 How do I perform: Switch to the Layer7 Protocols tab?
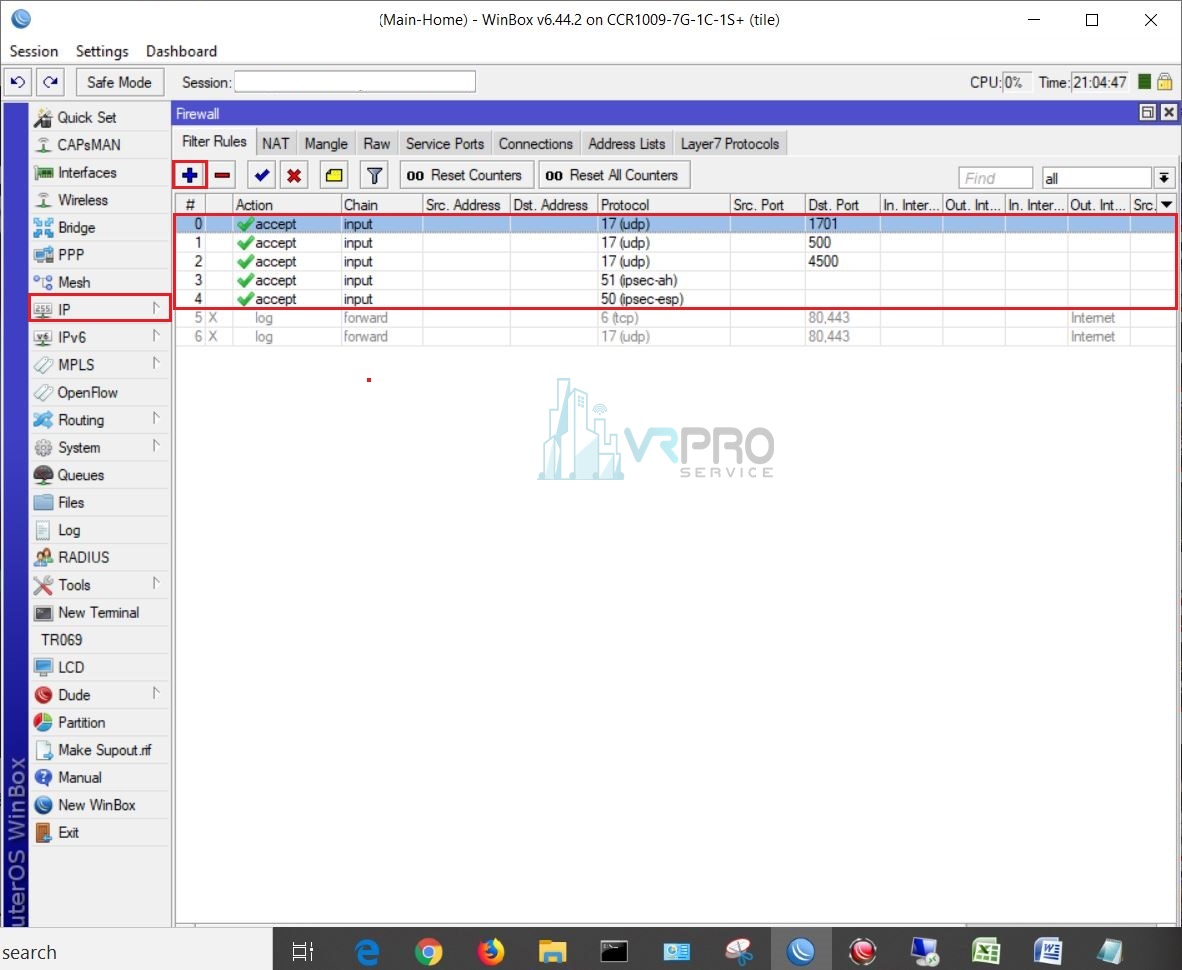pyautogui.click(x=730, y=143)
